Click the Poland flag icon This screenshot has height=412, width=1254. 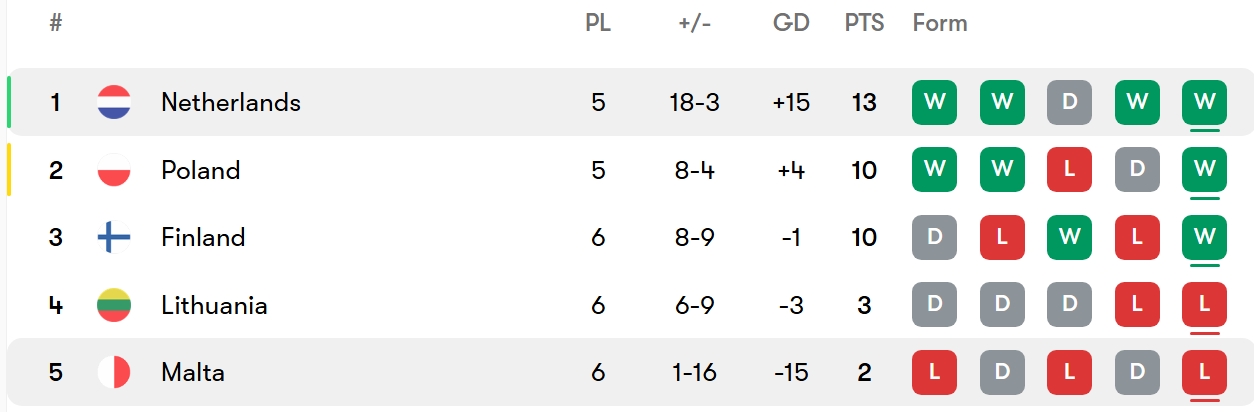[114, 170]
